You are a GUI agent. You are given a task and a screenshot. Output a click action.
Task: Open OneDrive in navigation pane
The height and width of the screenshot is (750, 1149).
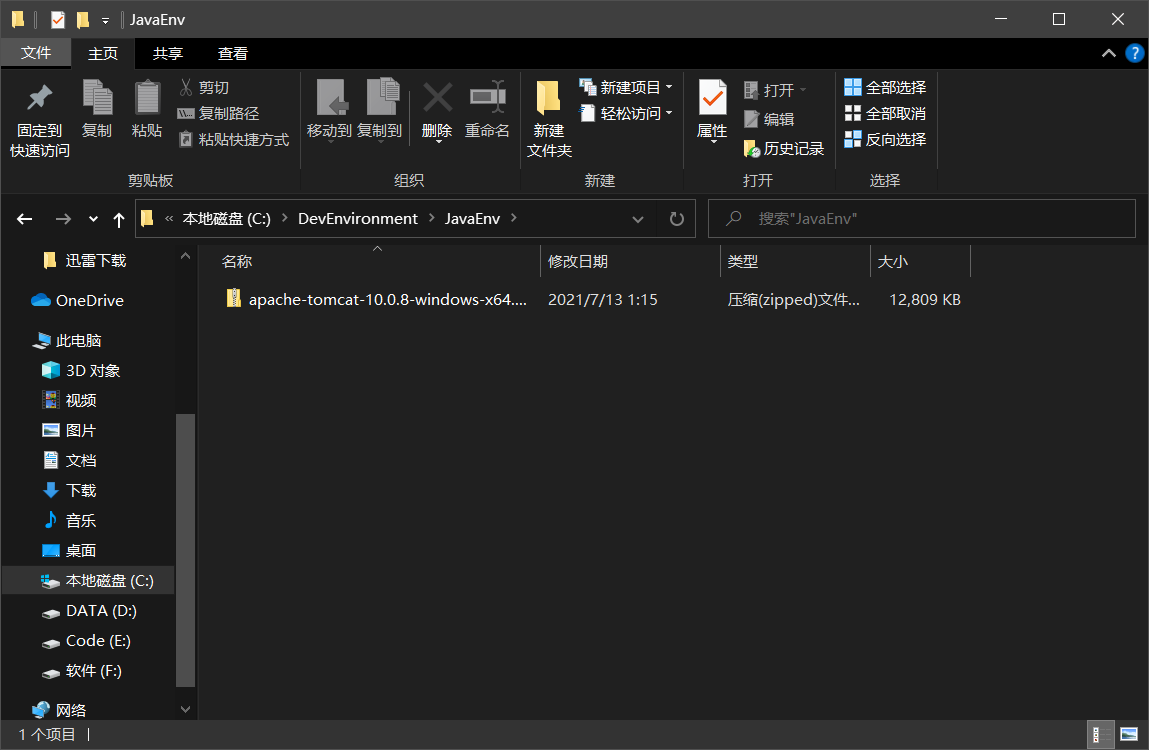click(78, 301)
